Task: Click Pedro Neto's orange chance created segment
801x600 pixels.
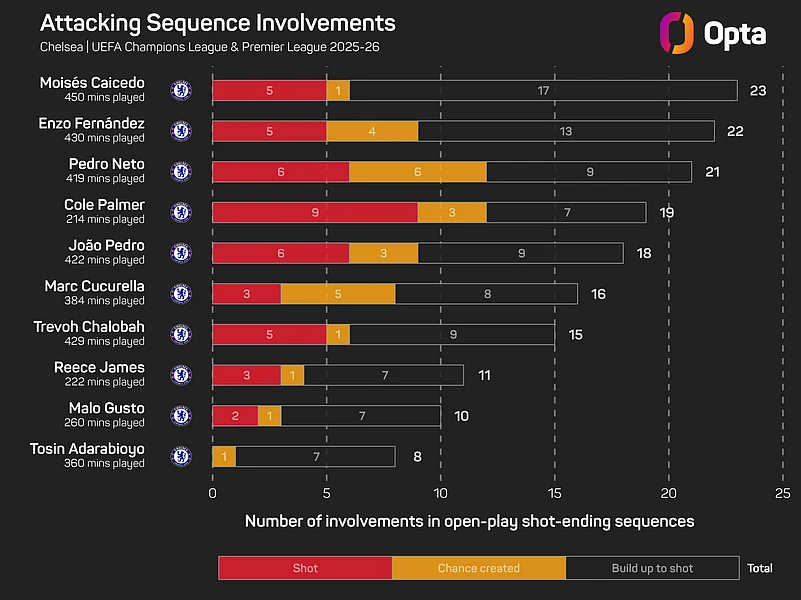Action: pos(418,171)
